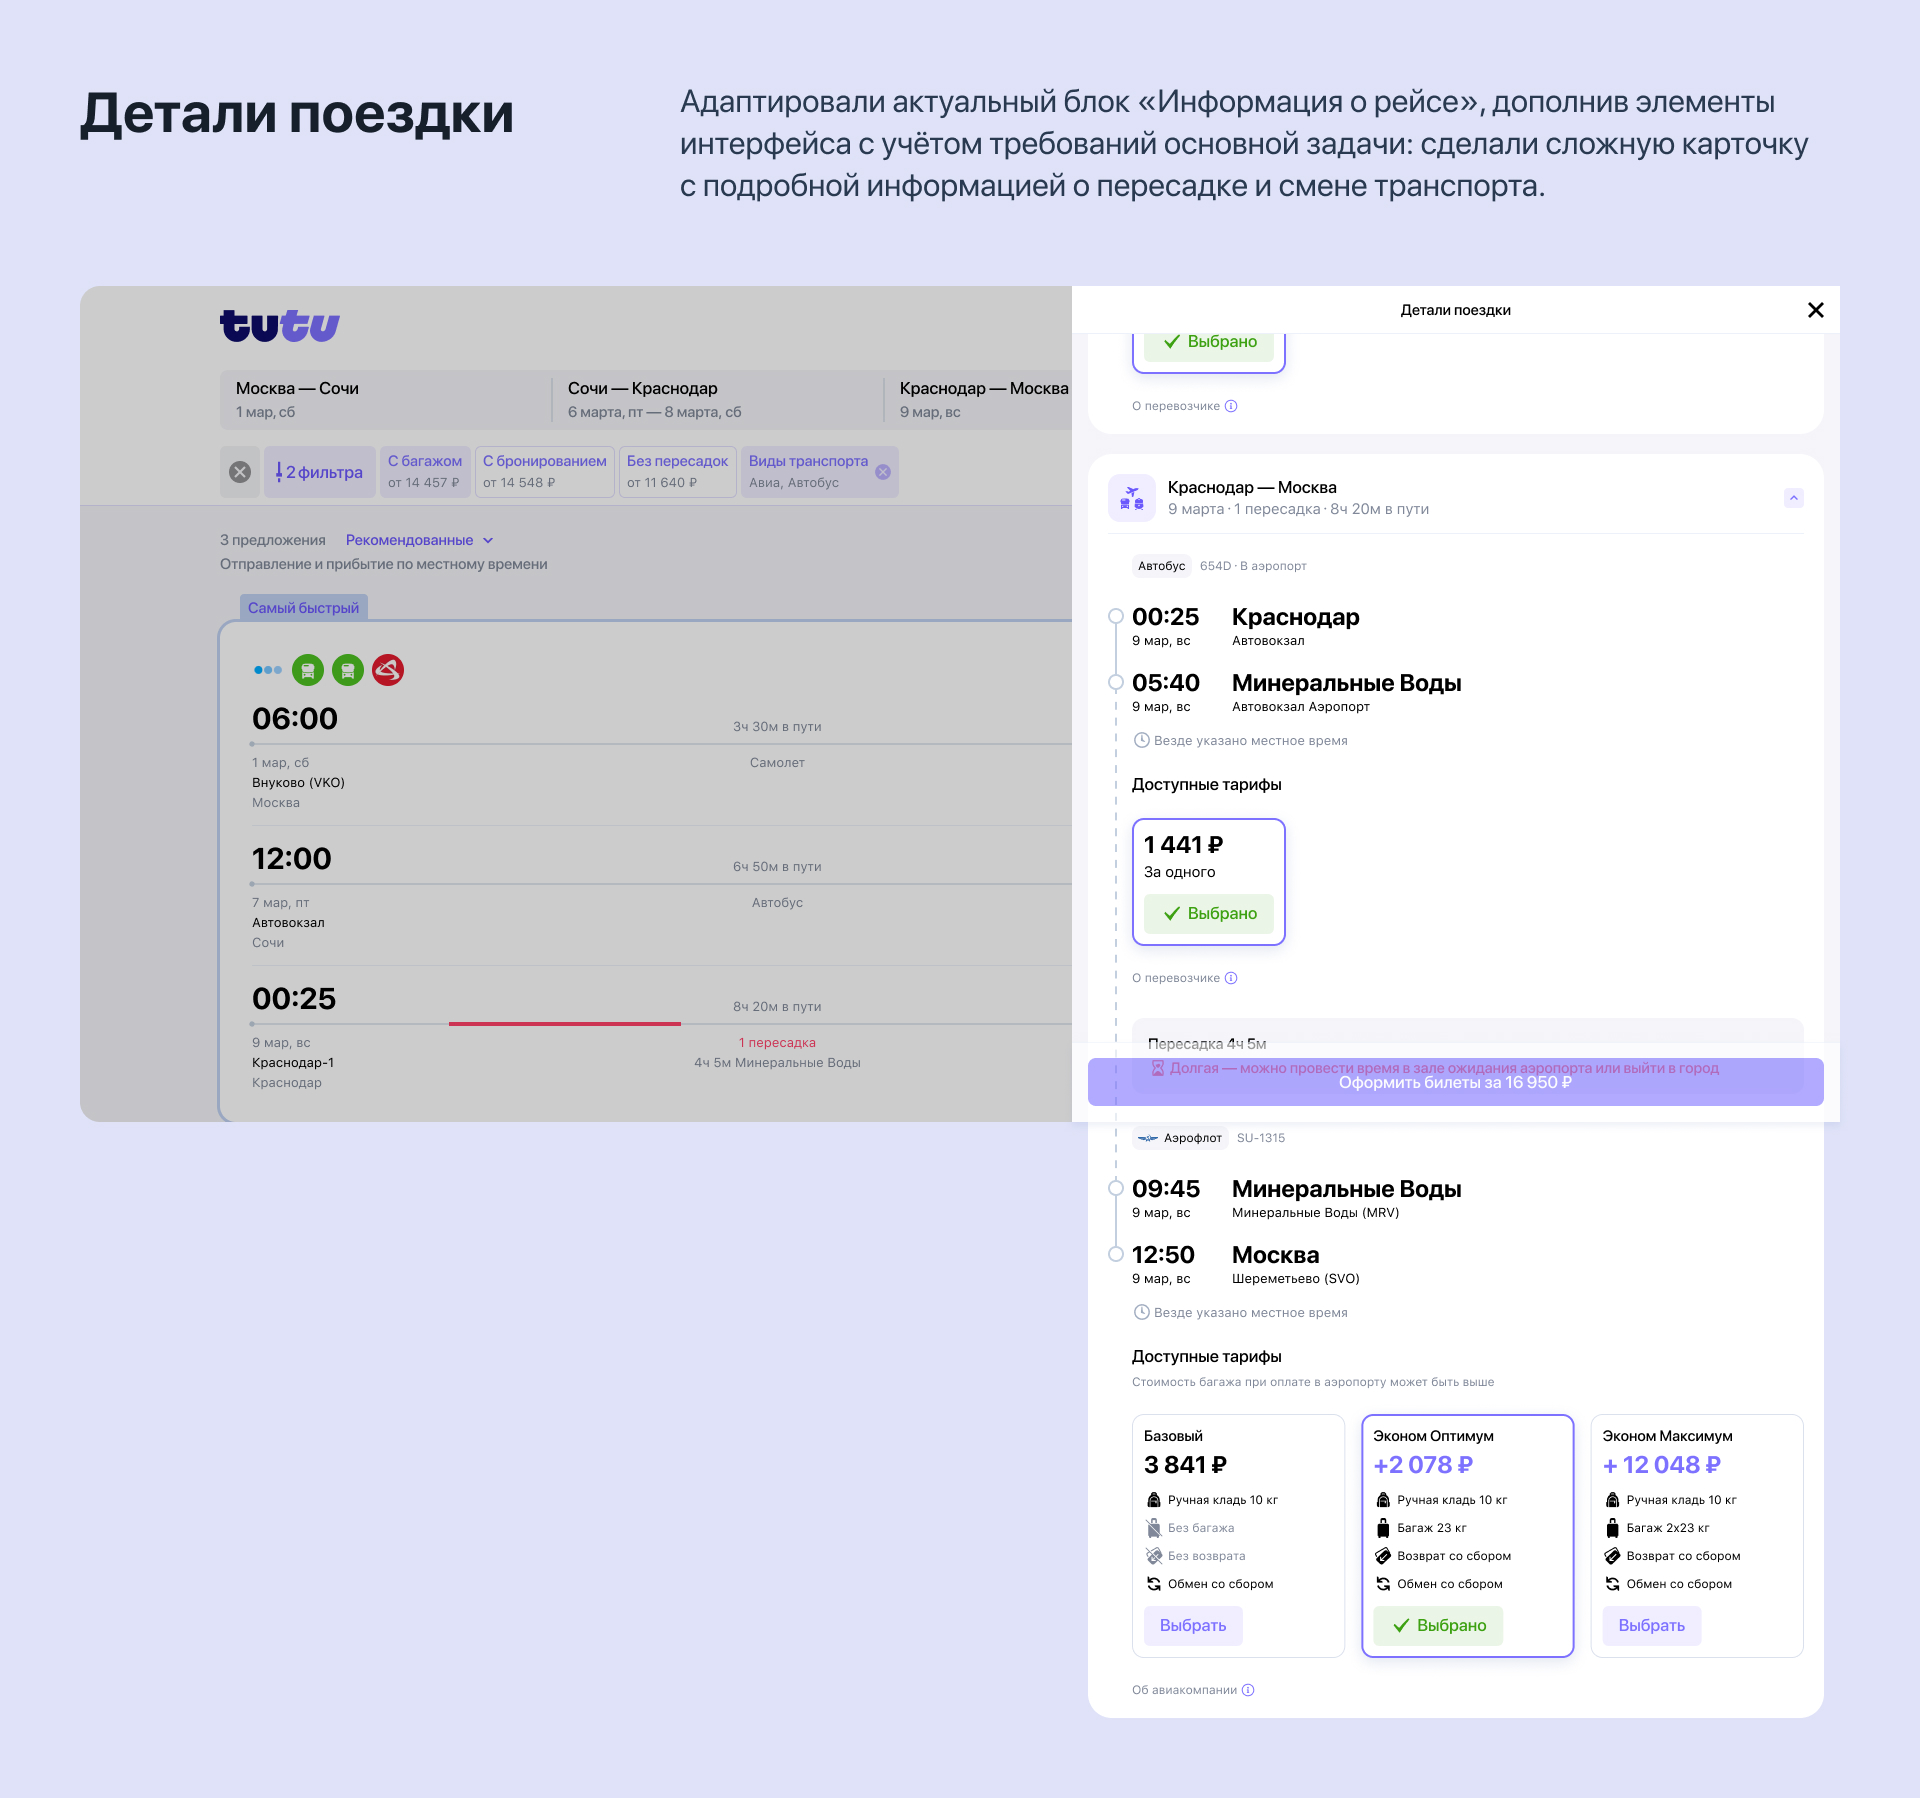Collapse the Краснодар — Москва details card
The height and width of the screenshot is (1798, 1920).
coord(1792,497)
